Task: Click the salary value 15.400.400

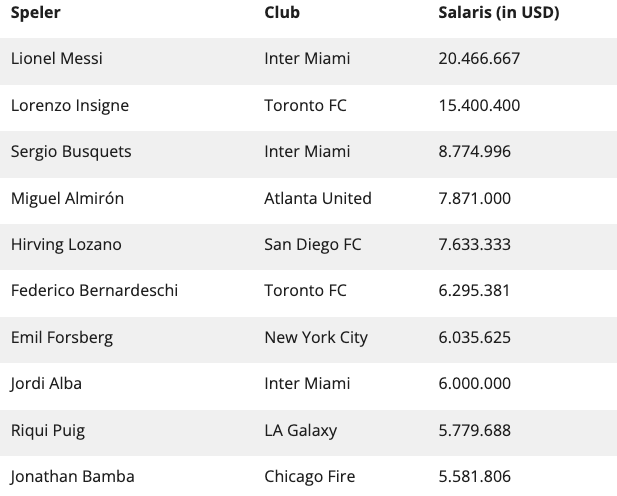Action: coord(479,105)
